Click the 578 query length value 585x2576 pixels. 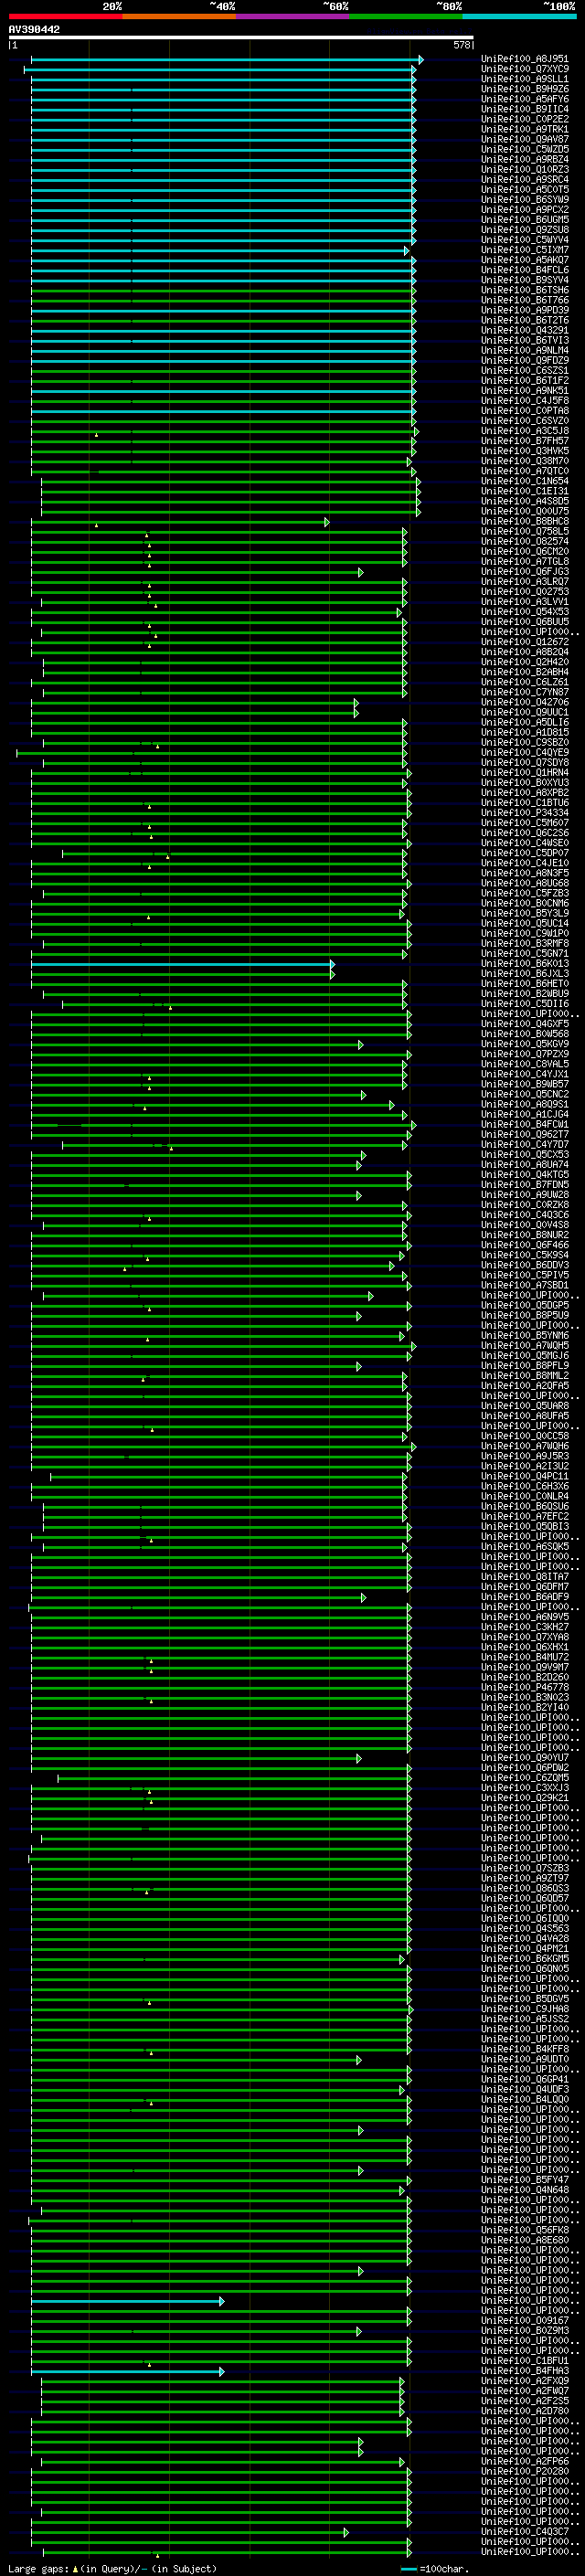pos(462,45)
